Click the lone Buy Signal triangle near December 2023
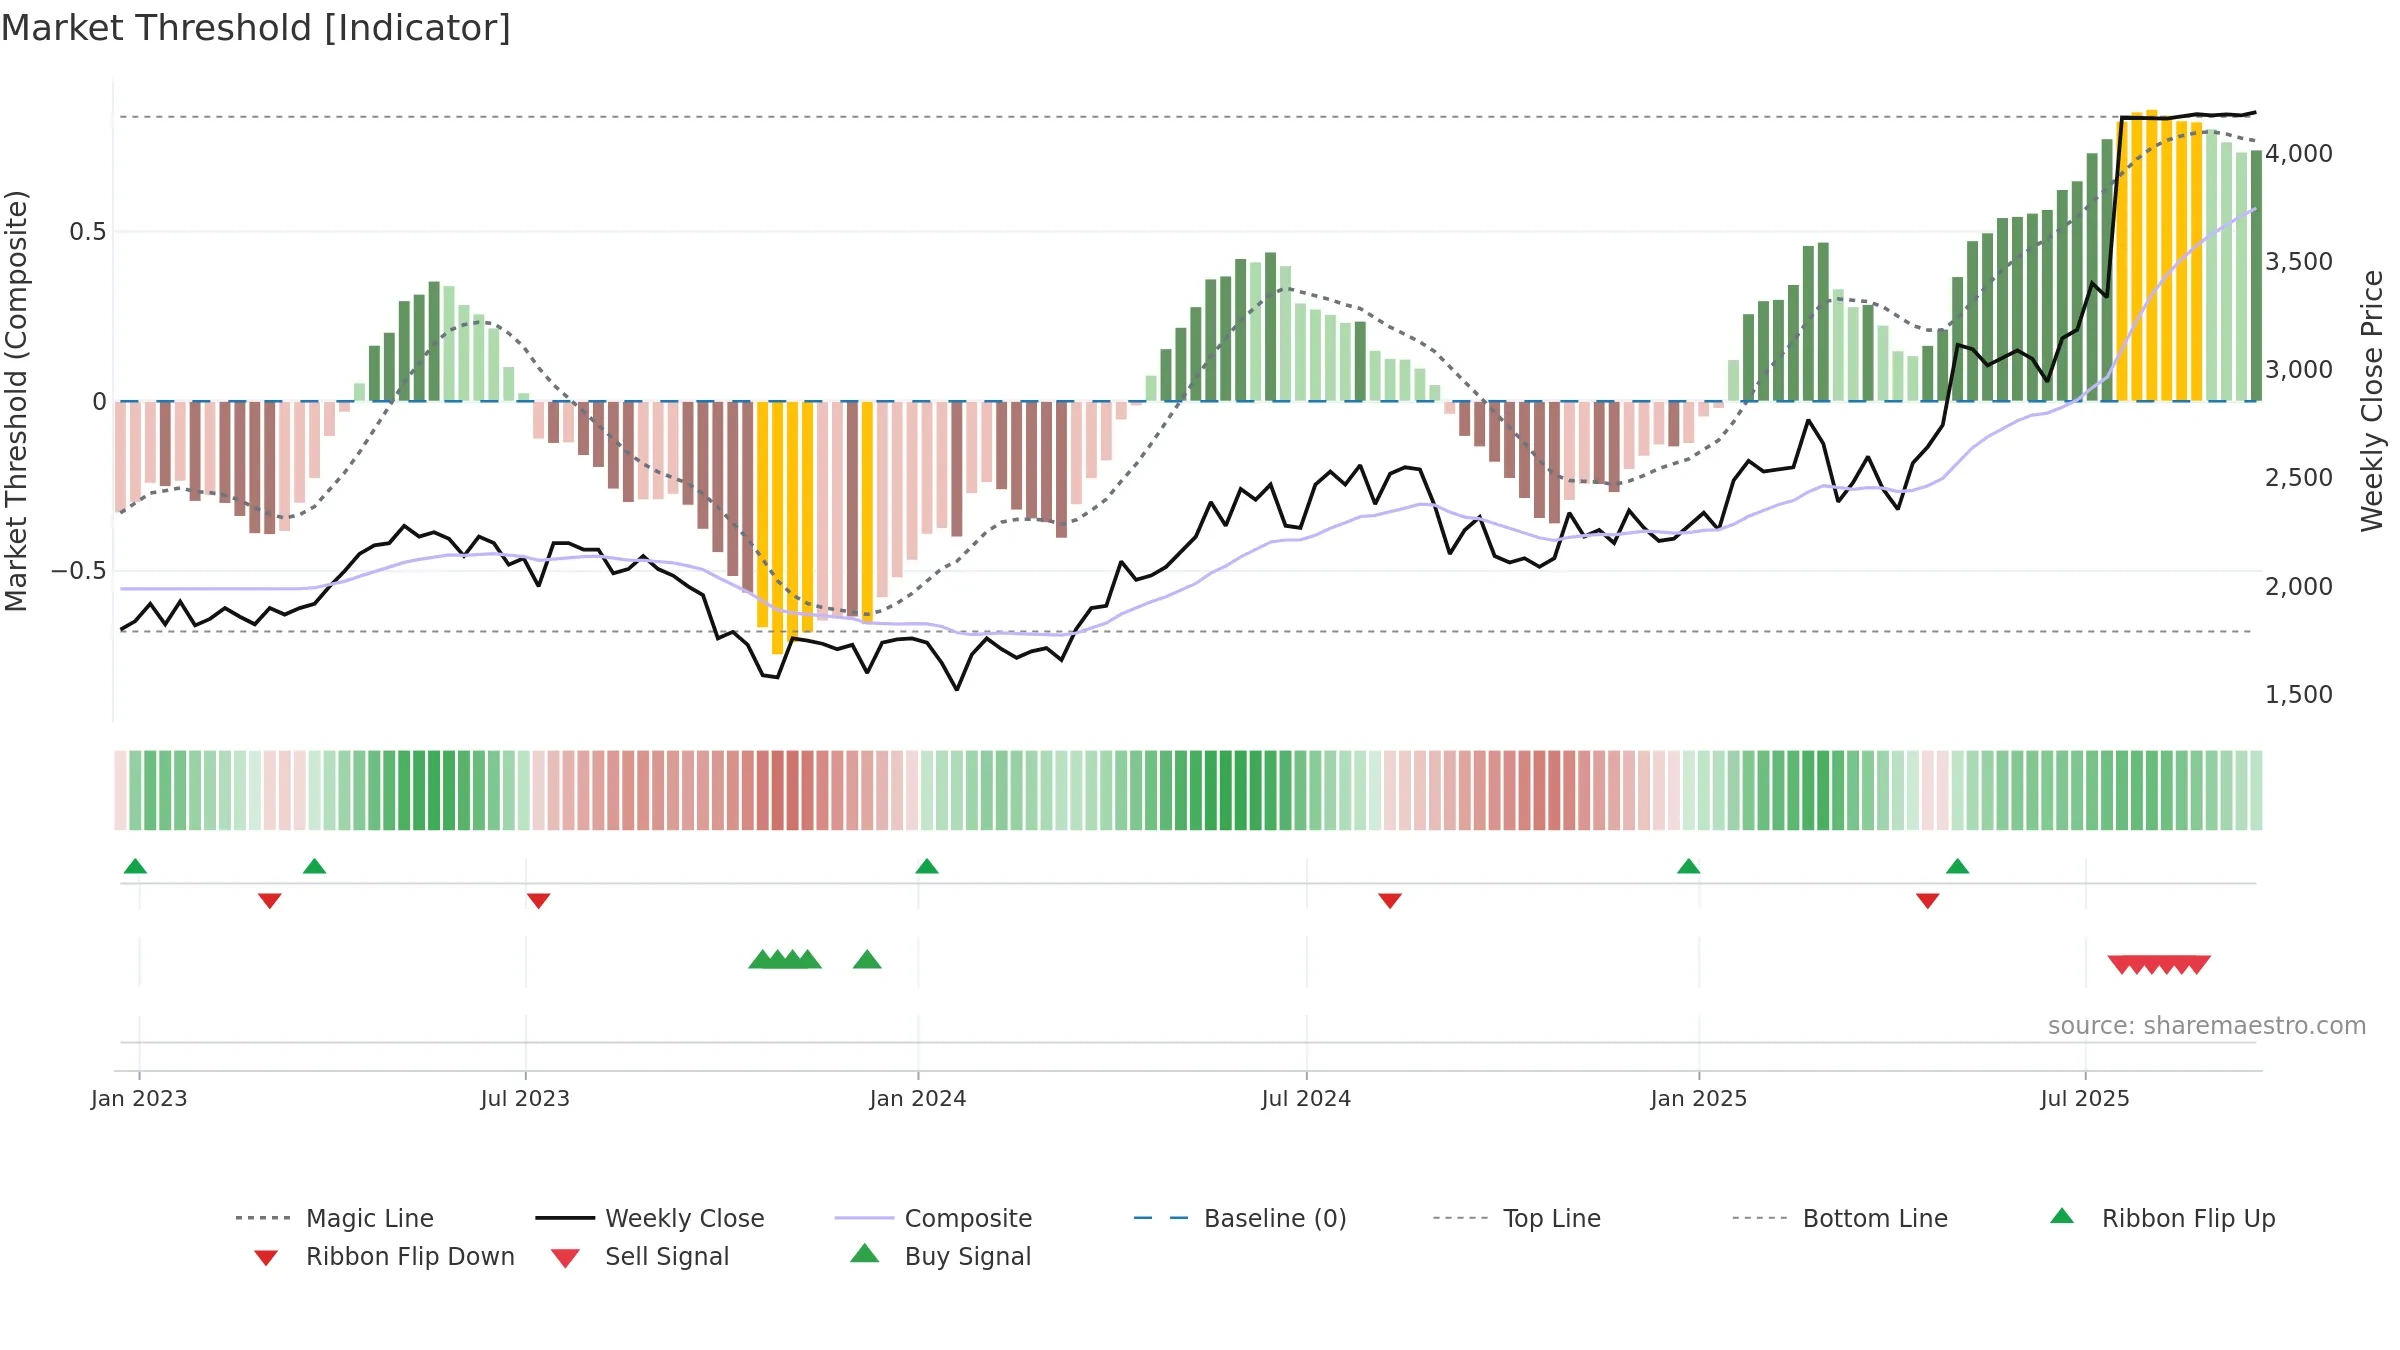The image size is (2400, 1350). 867,960
